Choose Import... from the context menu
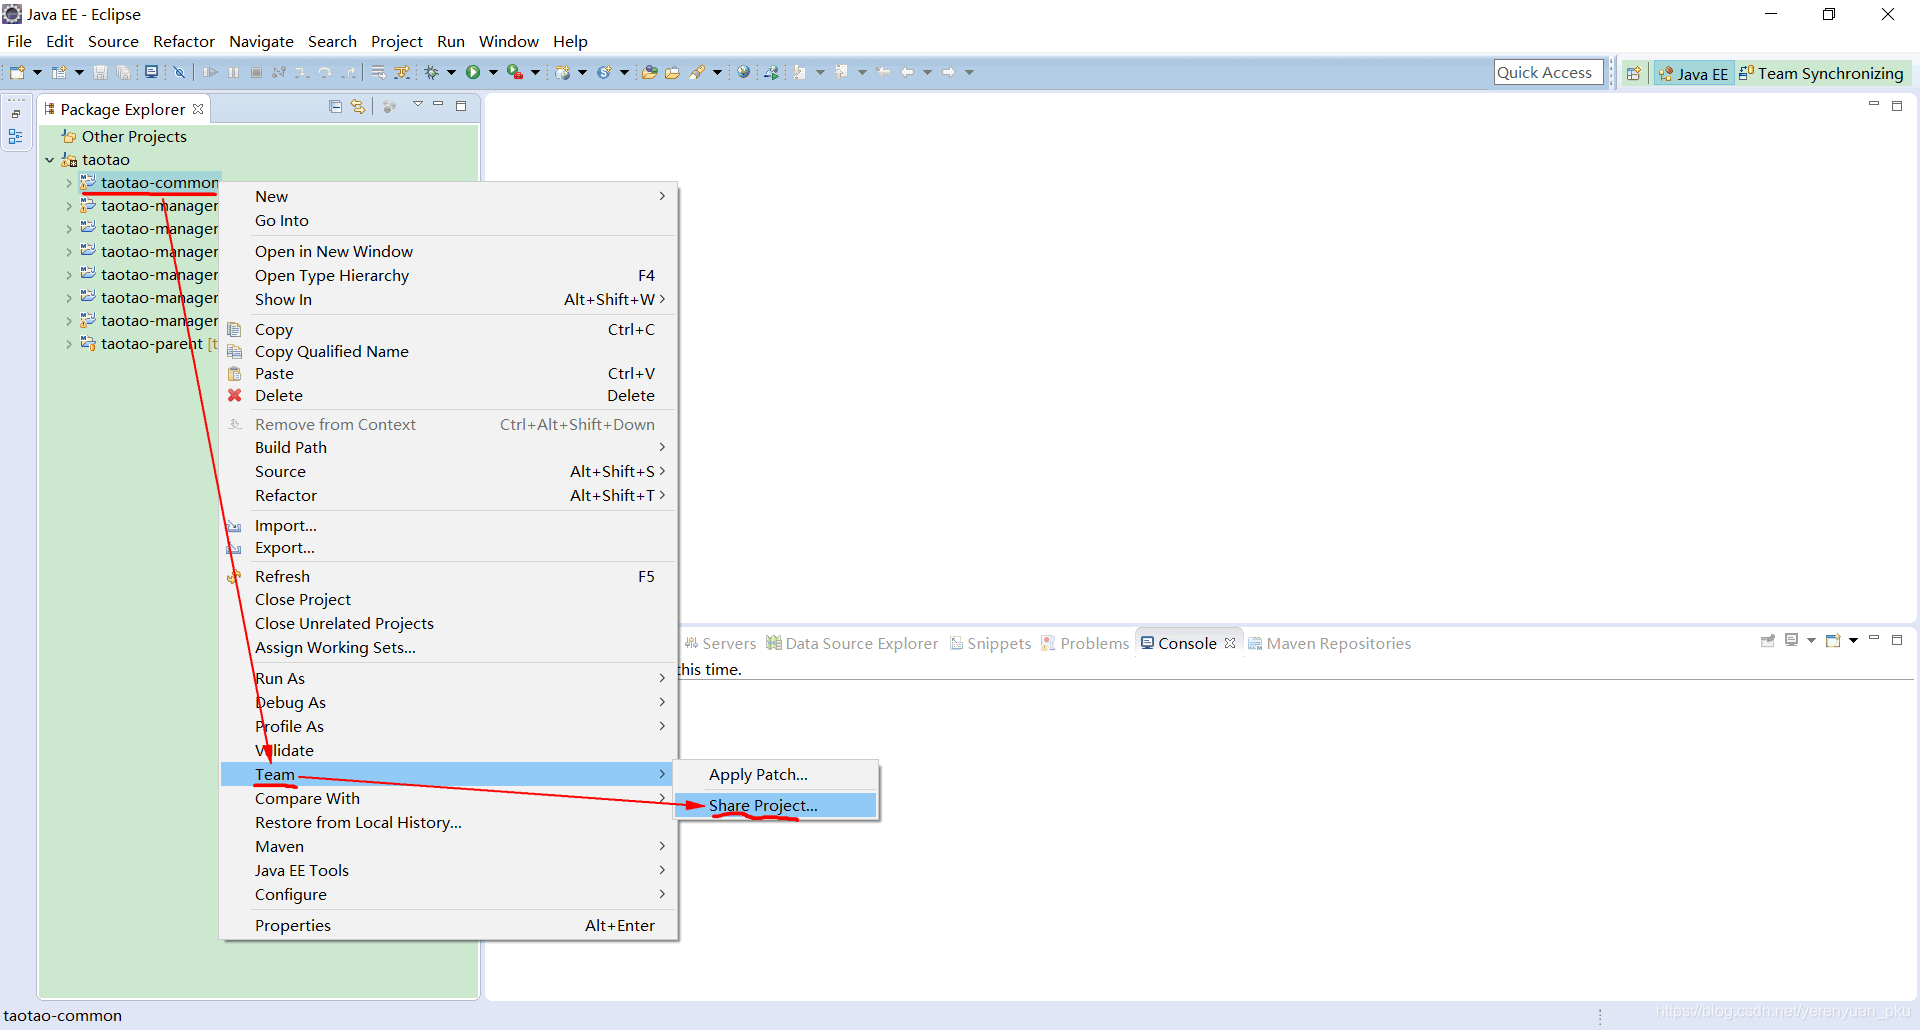 tap(449, 525)
